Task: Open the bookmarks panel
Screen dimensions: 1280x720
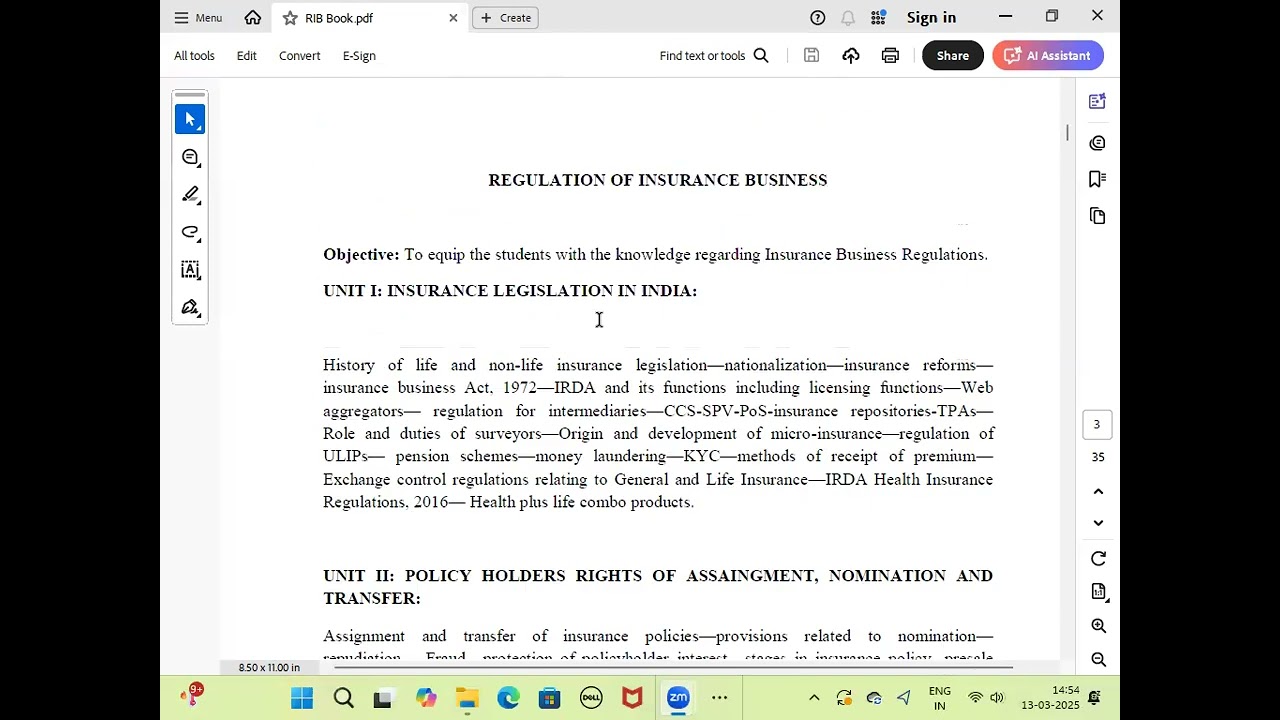Action: (x=1098, y=179)
